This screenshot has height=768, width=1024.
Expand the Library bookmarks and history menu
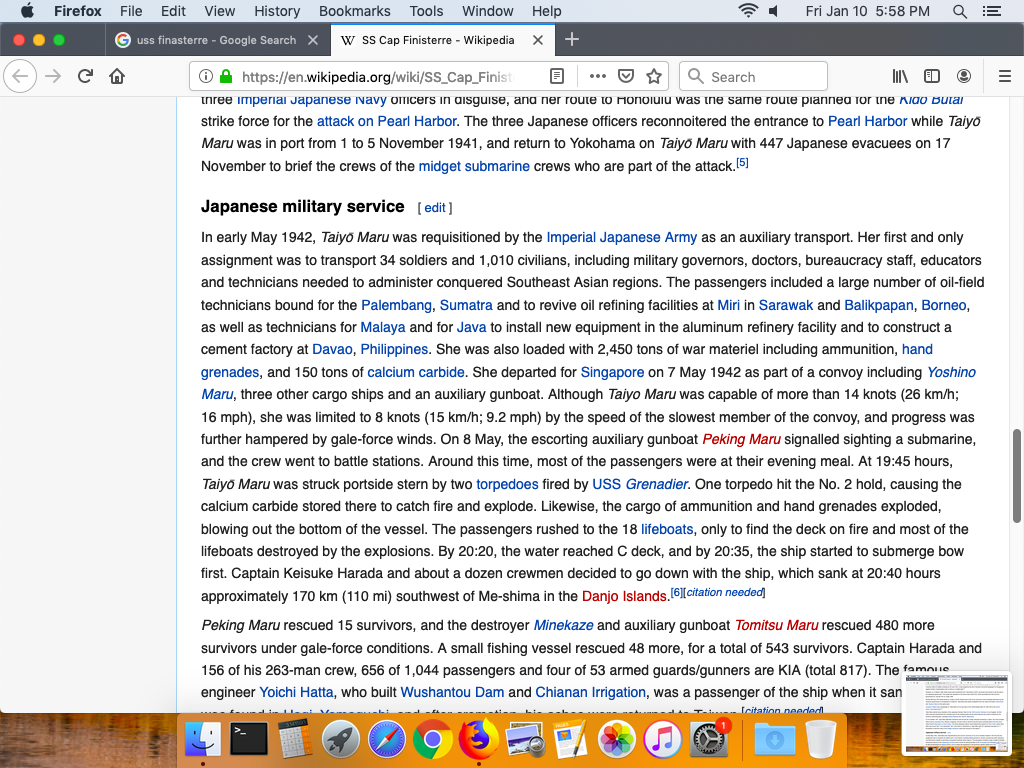point(900,77)
